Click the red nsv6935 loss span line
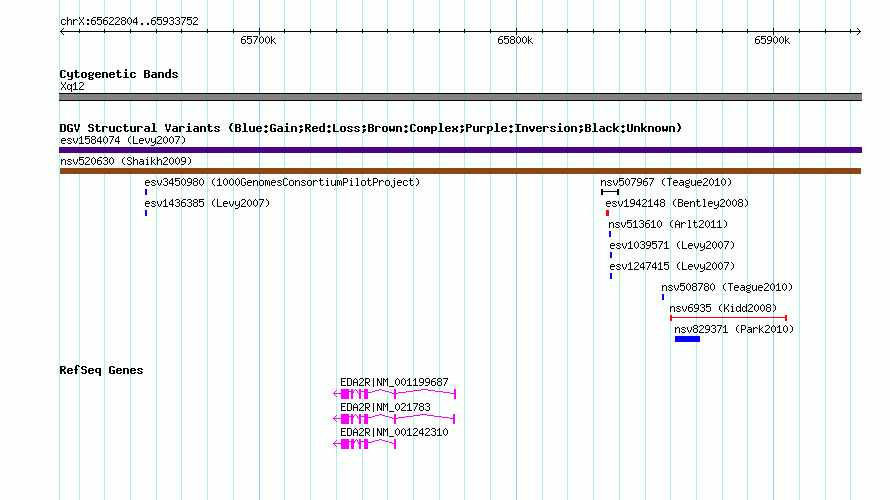The height and width of the screenshot is (500, 890). 728,318
